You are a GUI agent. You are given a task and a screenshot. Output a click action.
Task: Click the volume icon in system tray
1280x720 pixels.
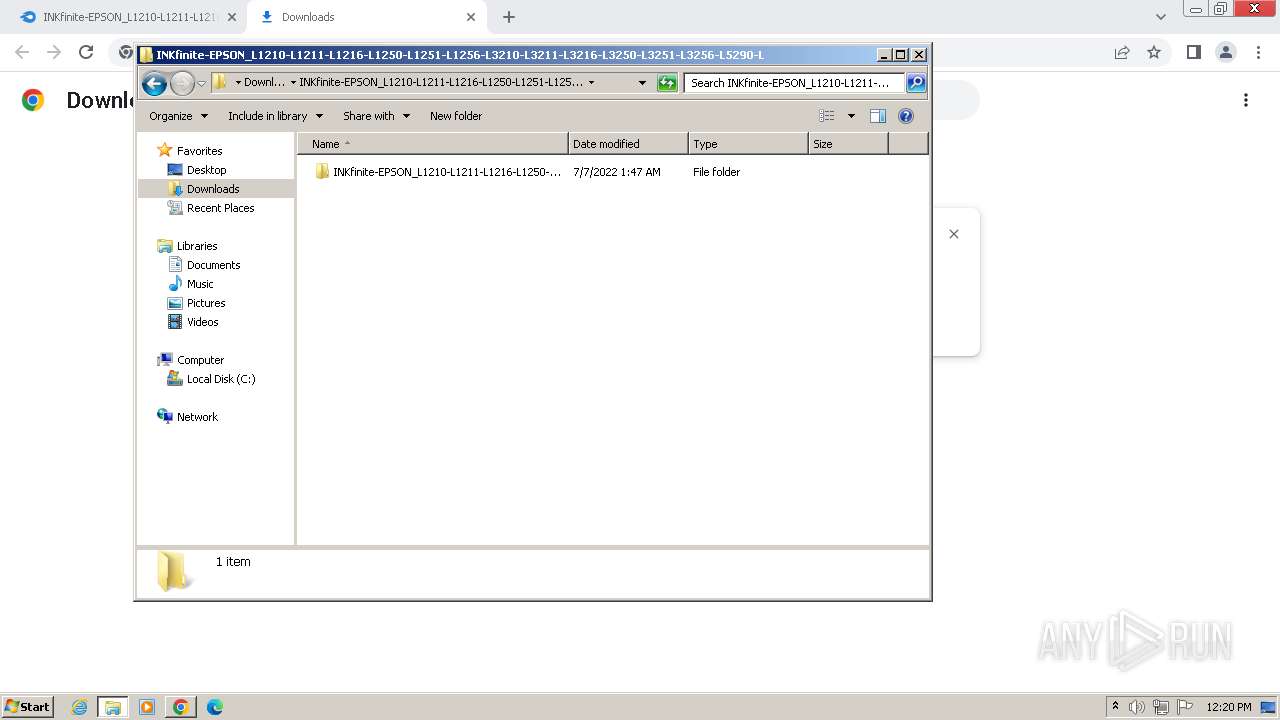1137,707
